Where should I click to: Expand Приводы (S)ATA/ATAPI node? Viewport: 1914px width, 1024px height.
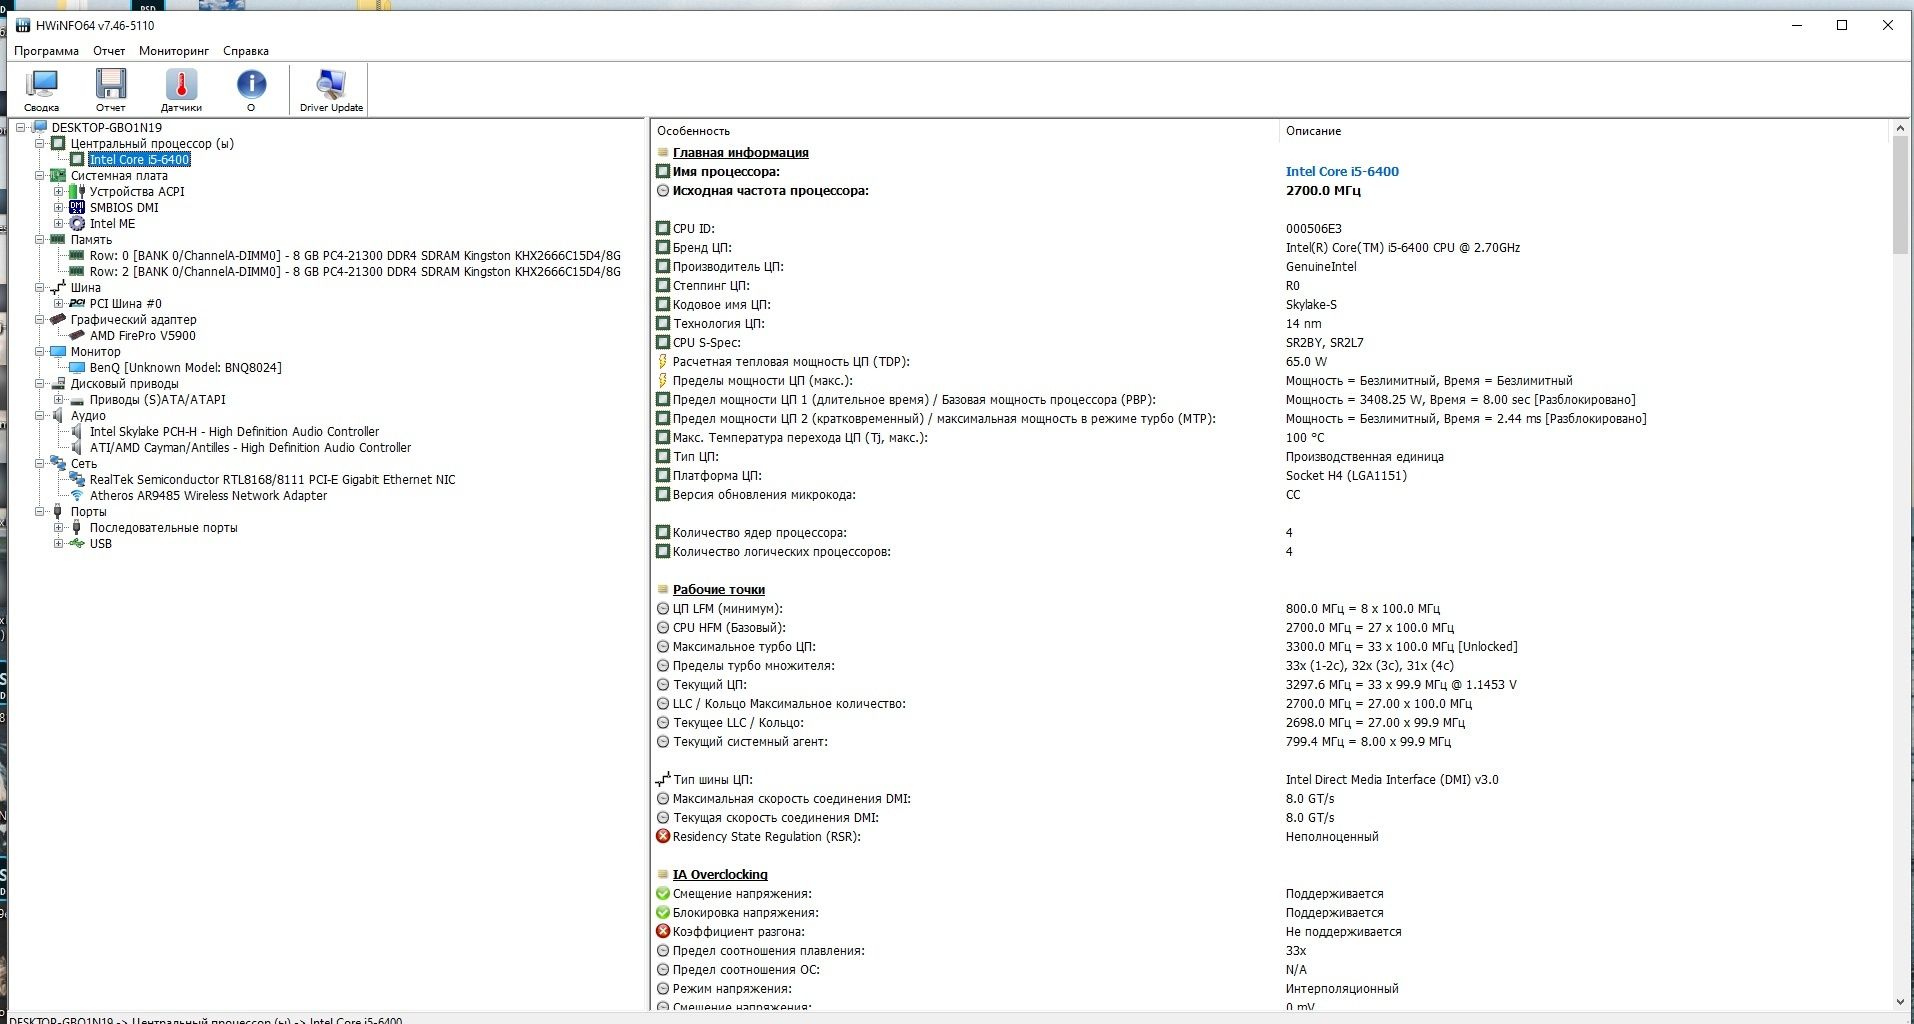pos(59,399)
